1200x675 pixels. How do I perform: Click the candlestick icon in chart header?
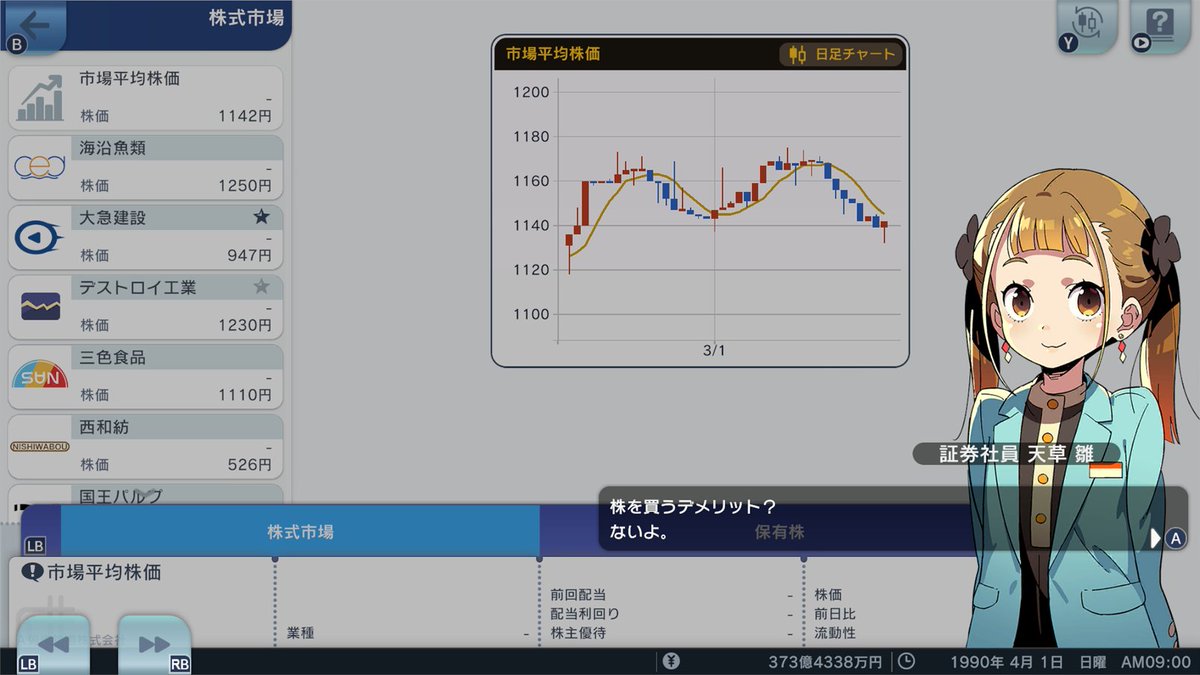797,55
